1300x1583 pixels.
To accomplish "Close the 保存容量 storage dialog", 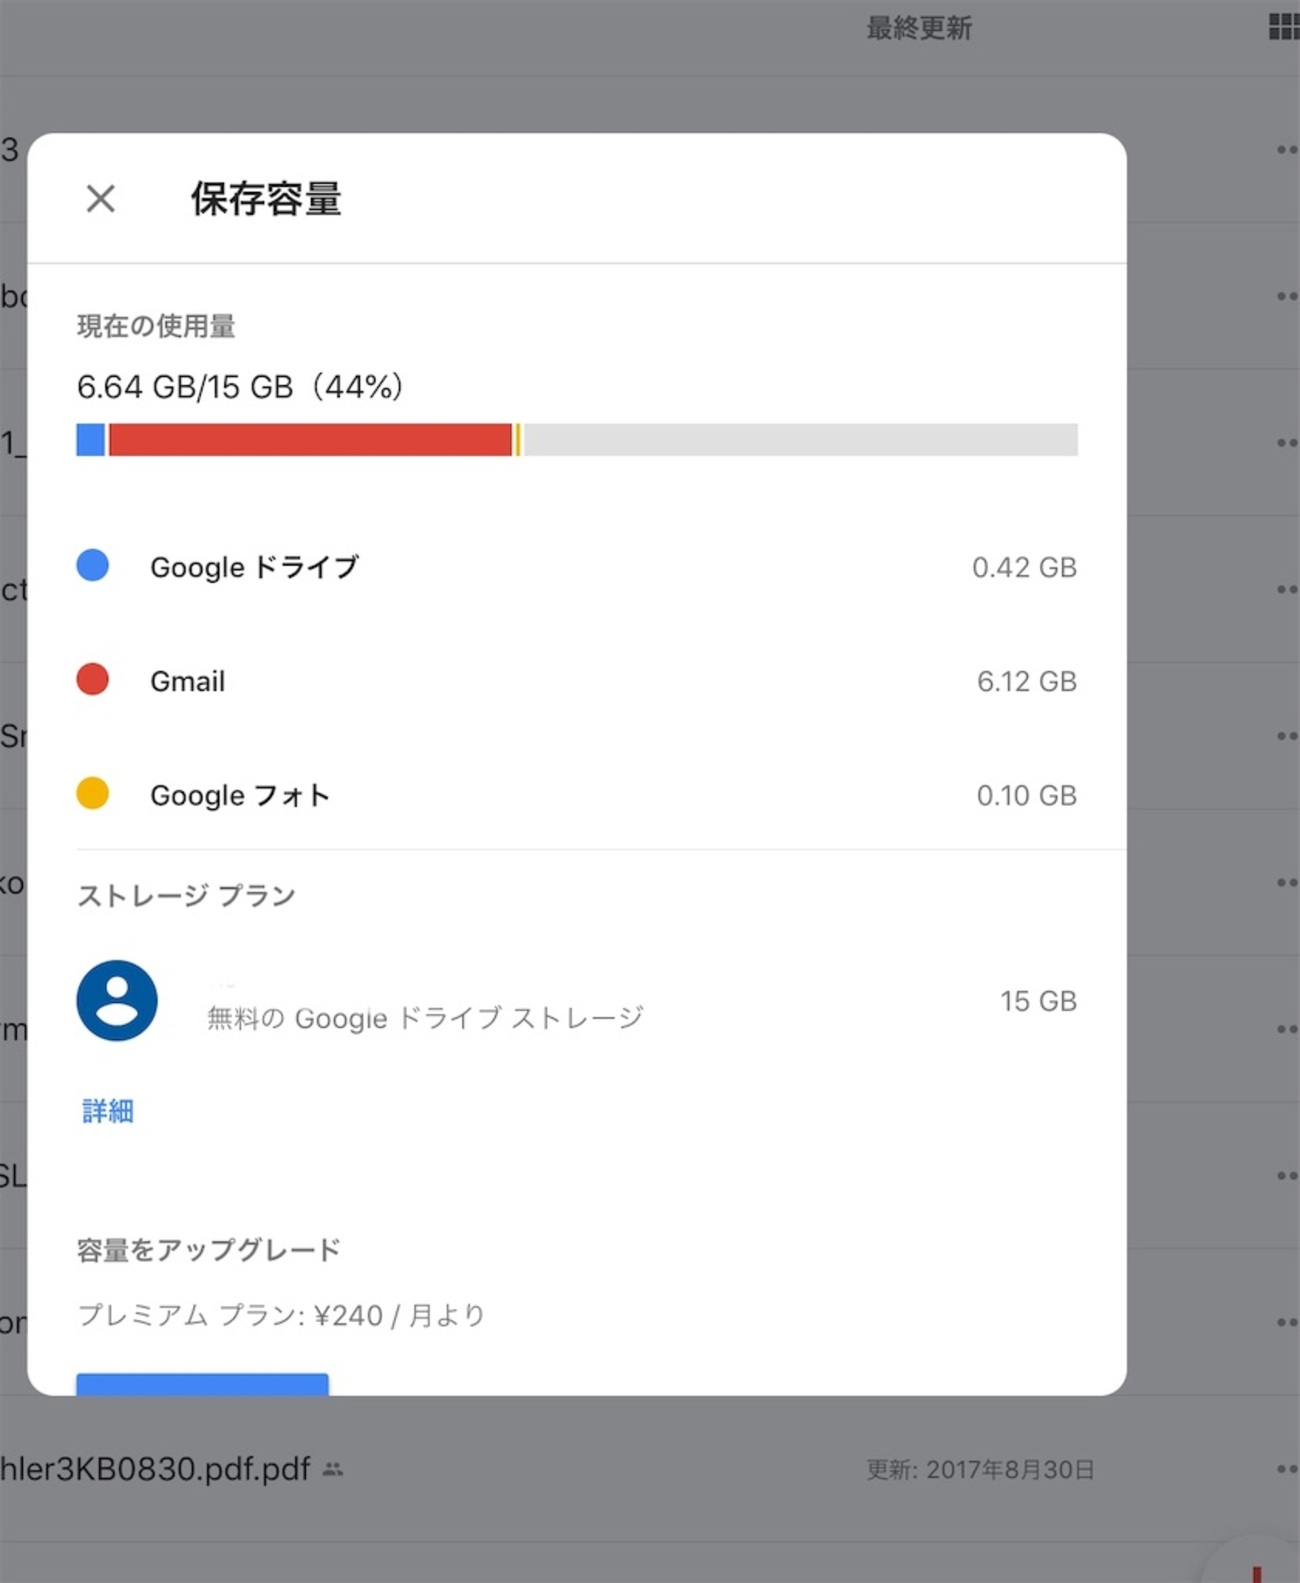I will 100,199.
